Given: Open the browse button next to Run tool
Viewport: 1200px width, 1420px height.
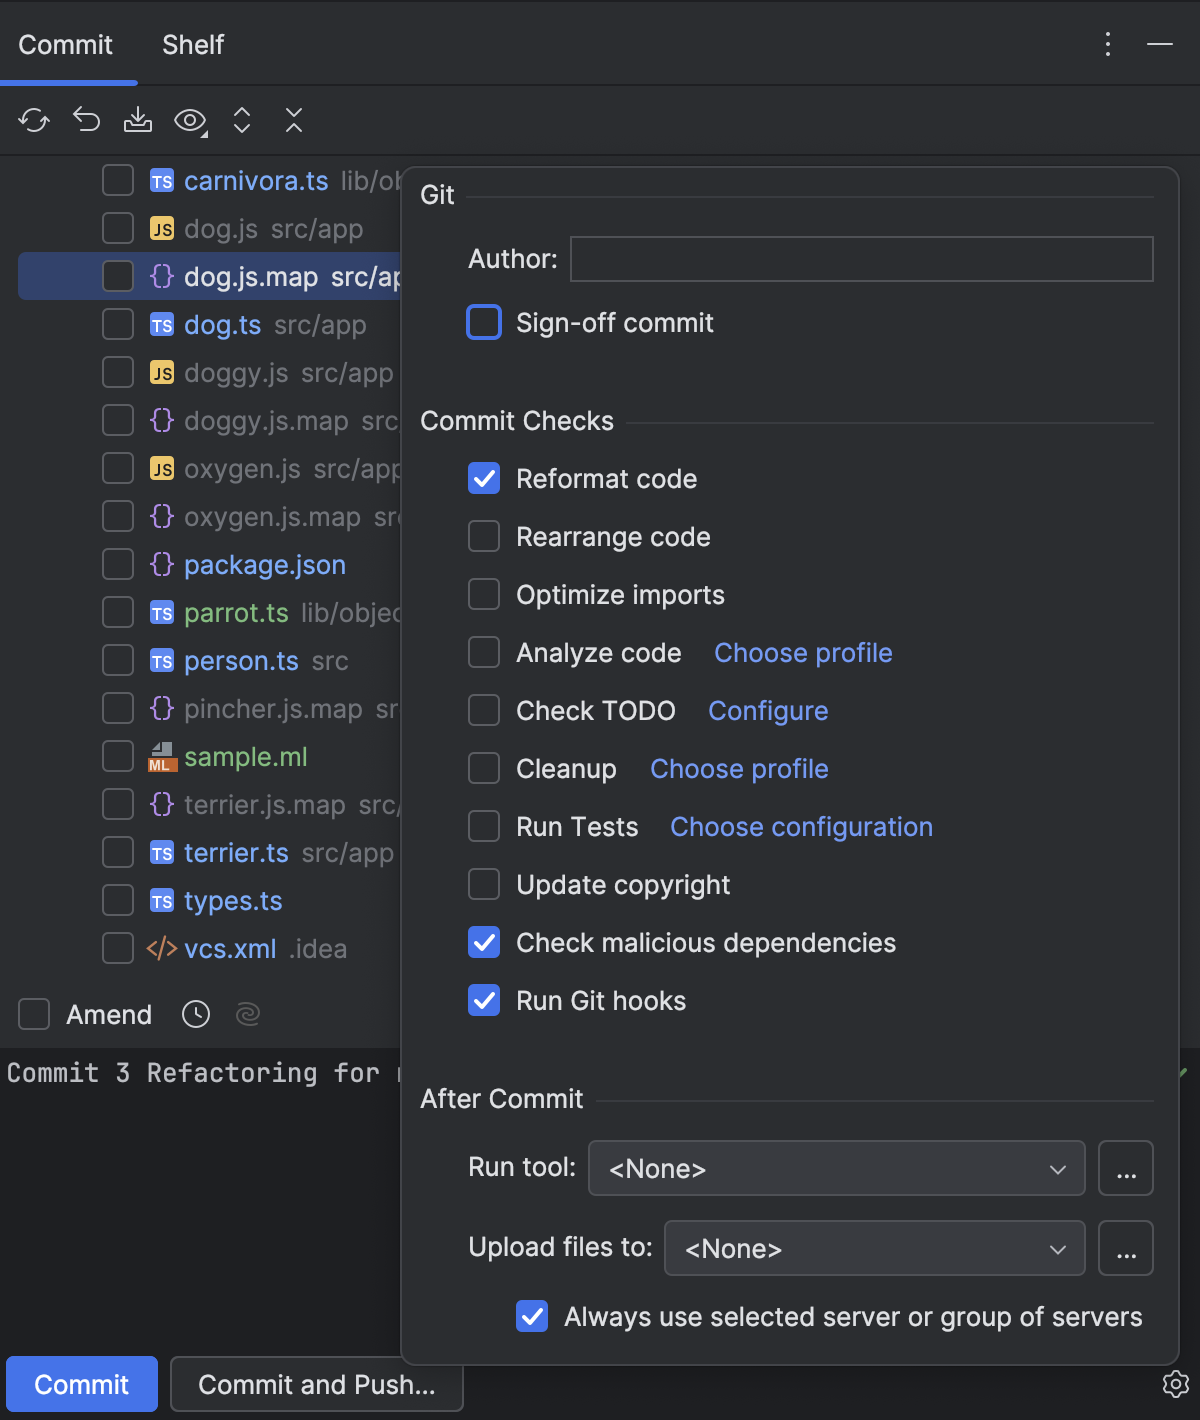Looking at the screenshot, I should 1126,1168.
